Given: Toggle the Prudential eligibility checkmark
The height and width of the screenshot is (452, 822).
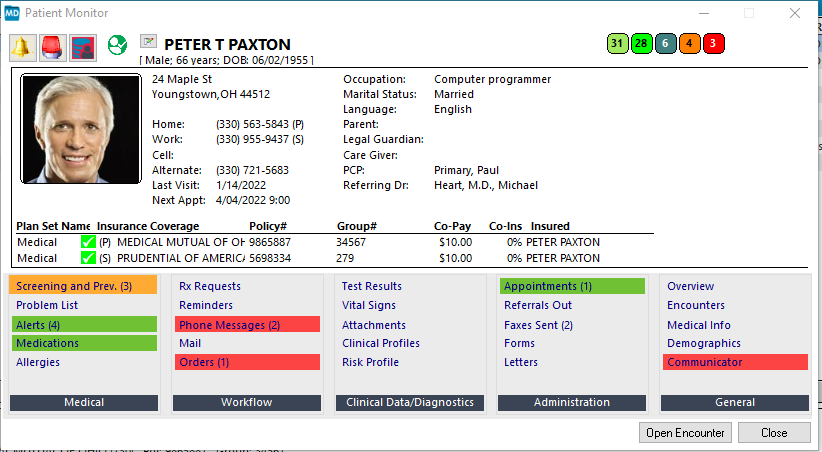Looking at the screenshot, I should (x=88, y=258).
